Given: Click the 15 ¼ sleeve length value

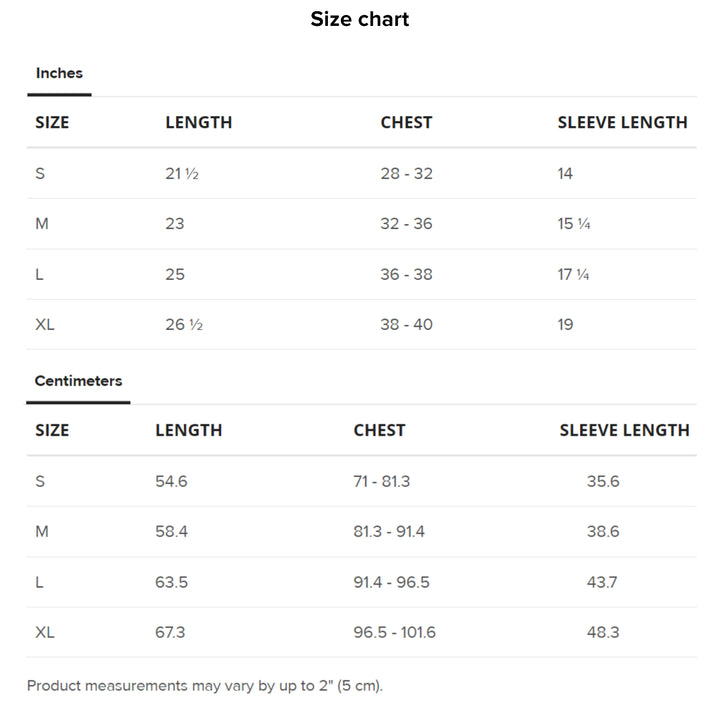Looking at the screenshot, I should point(574,224).
